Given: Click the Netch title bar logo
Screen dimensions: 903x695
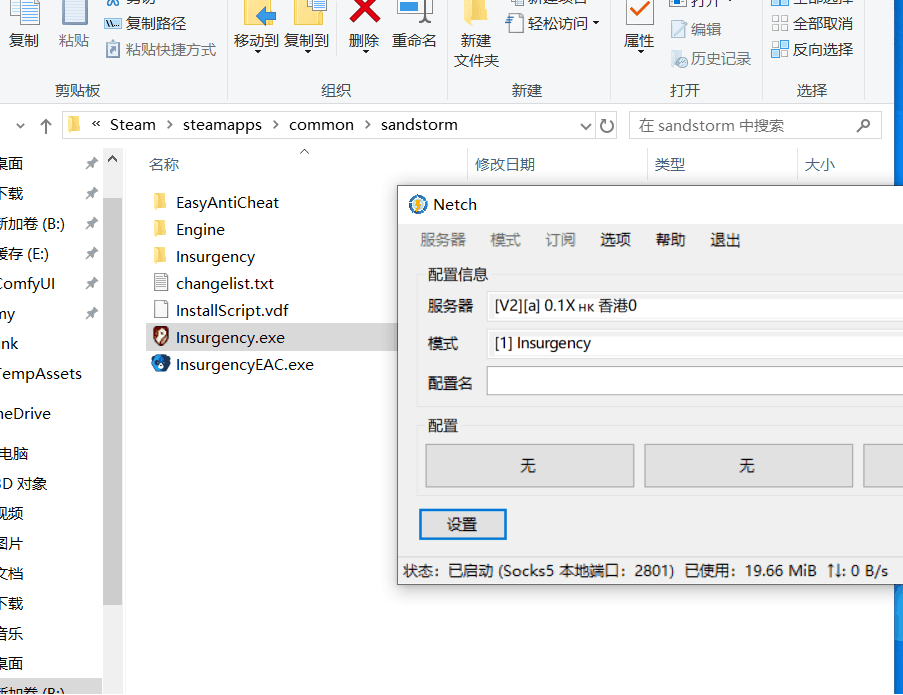Looking at the screenshot, I should 418,204.
